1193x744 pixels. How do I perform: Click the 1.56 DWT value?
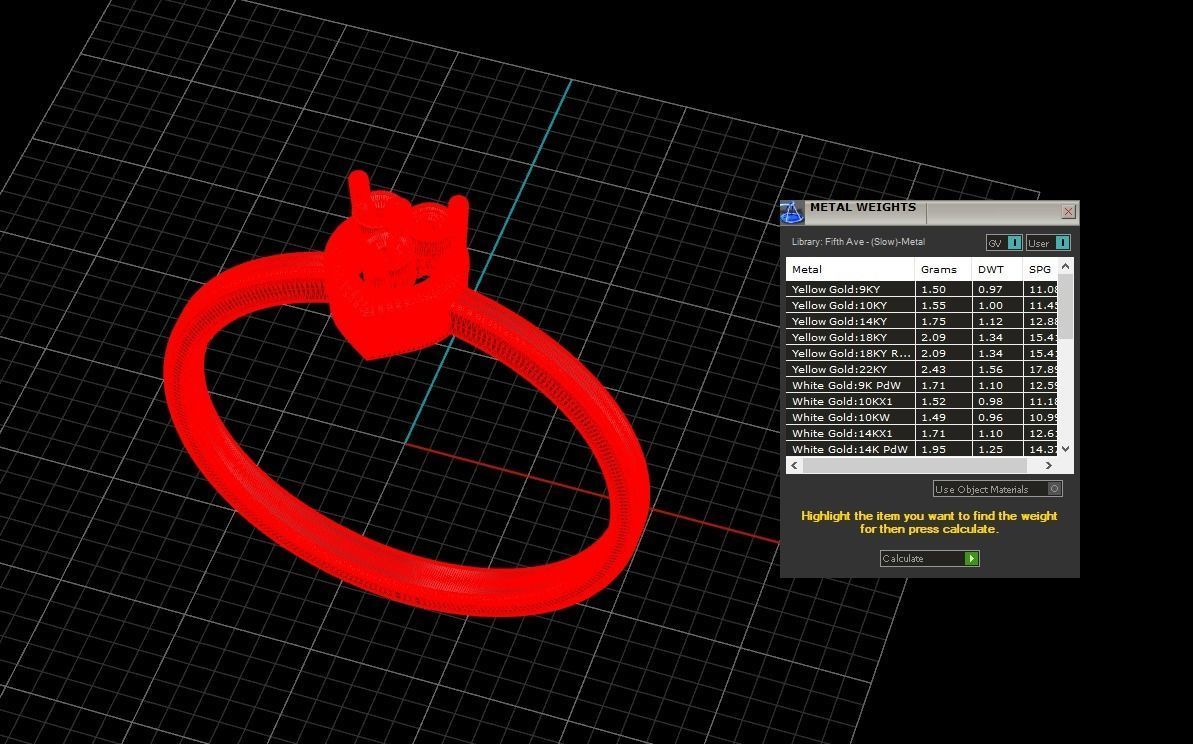(x=991, y=369)
